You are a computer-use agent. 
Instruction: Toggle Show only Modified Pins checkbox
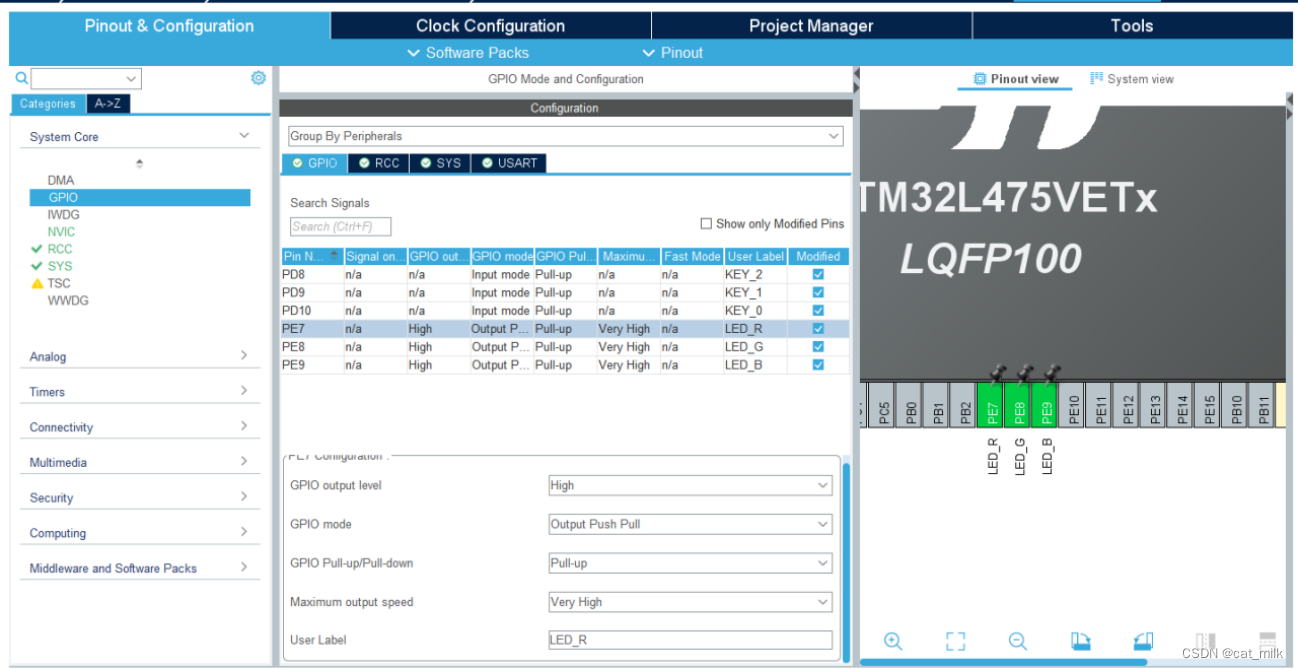pyautogui.click(x=706, y=224)
